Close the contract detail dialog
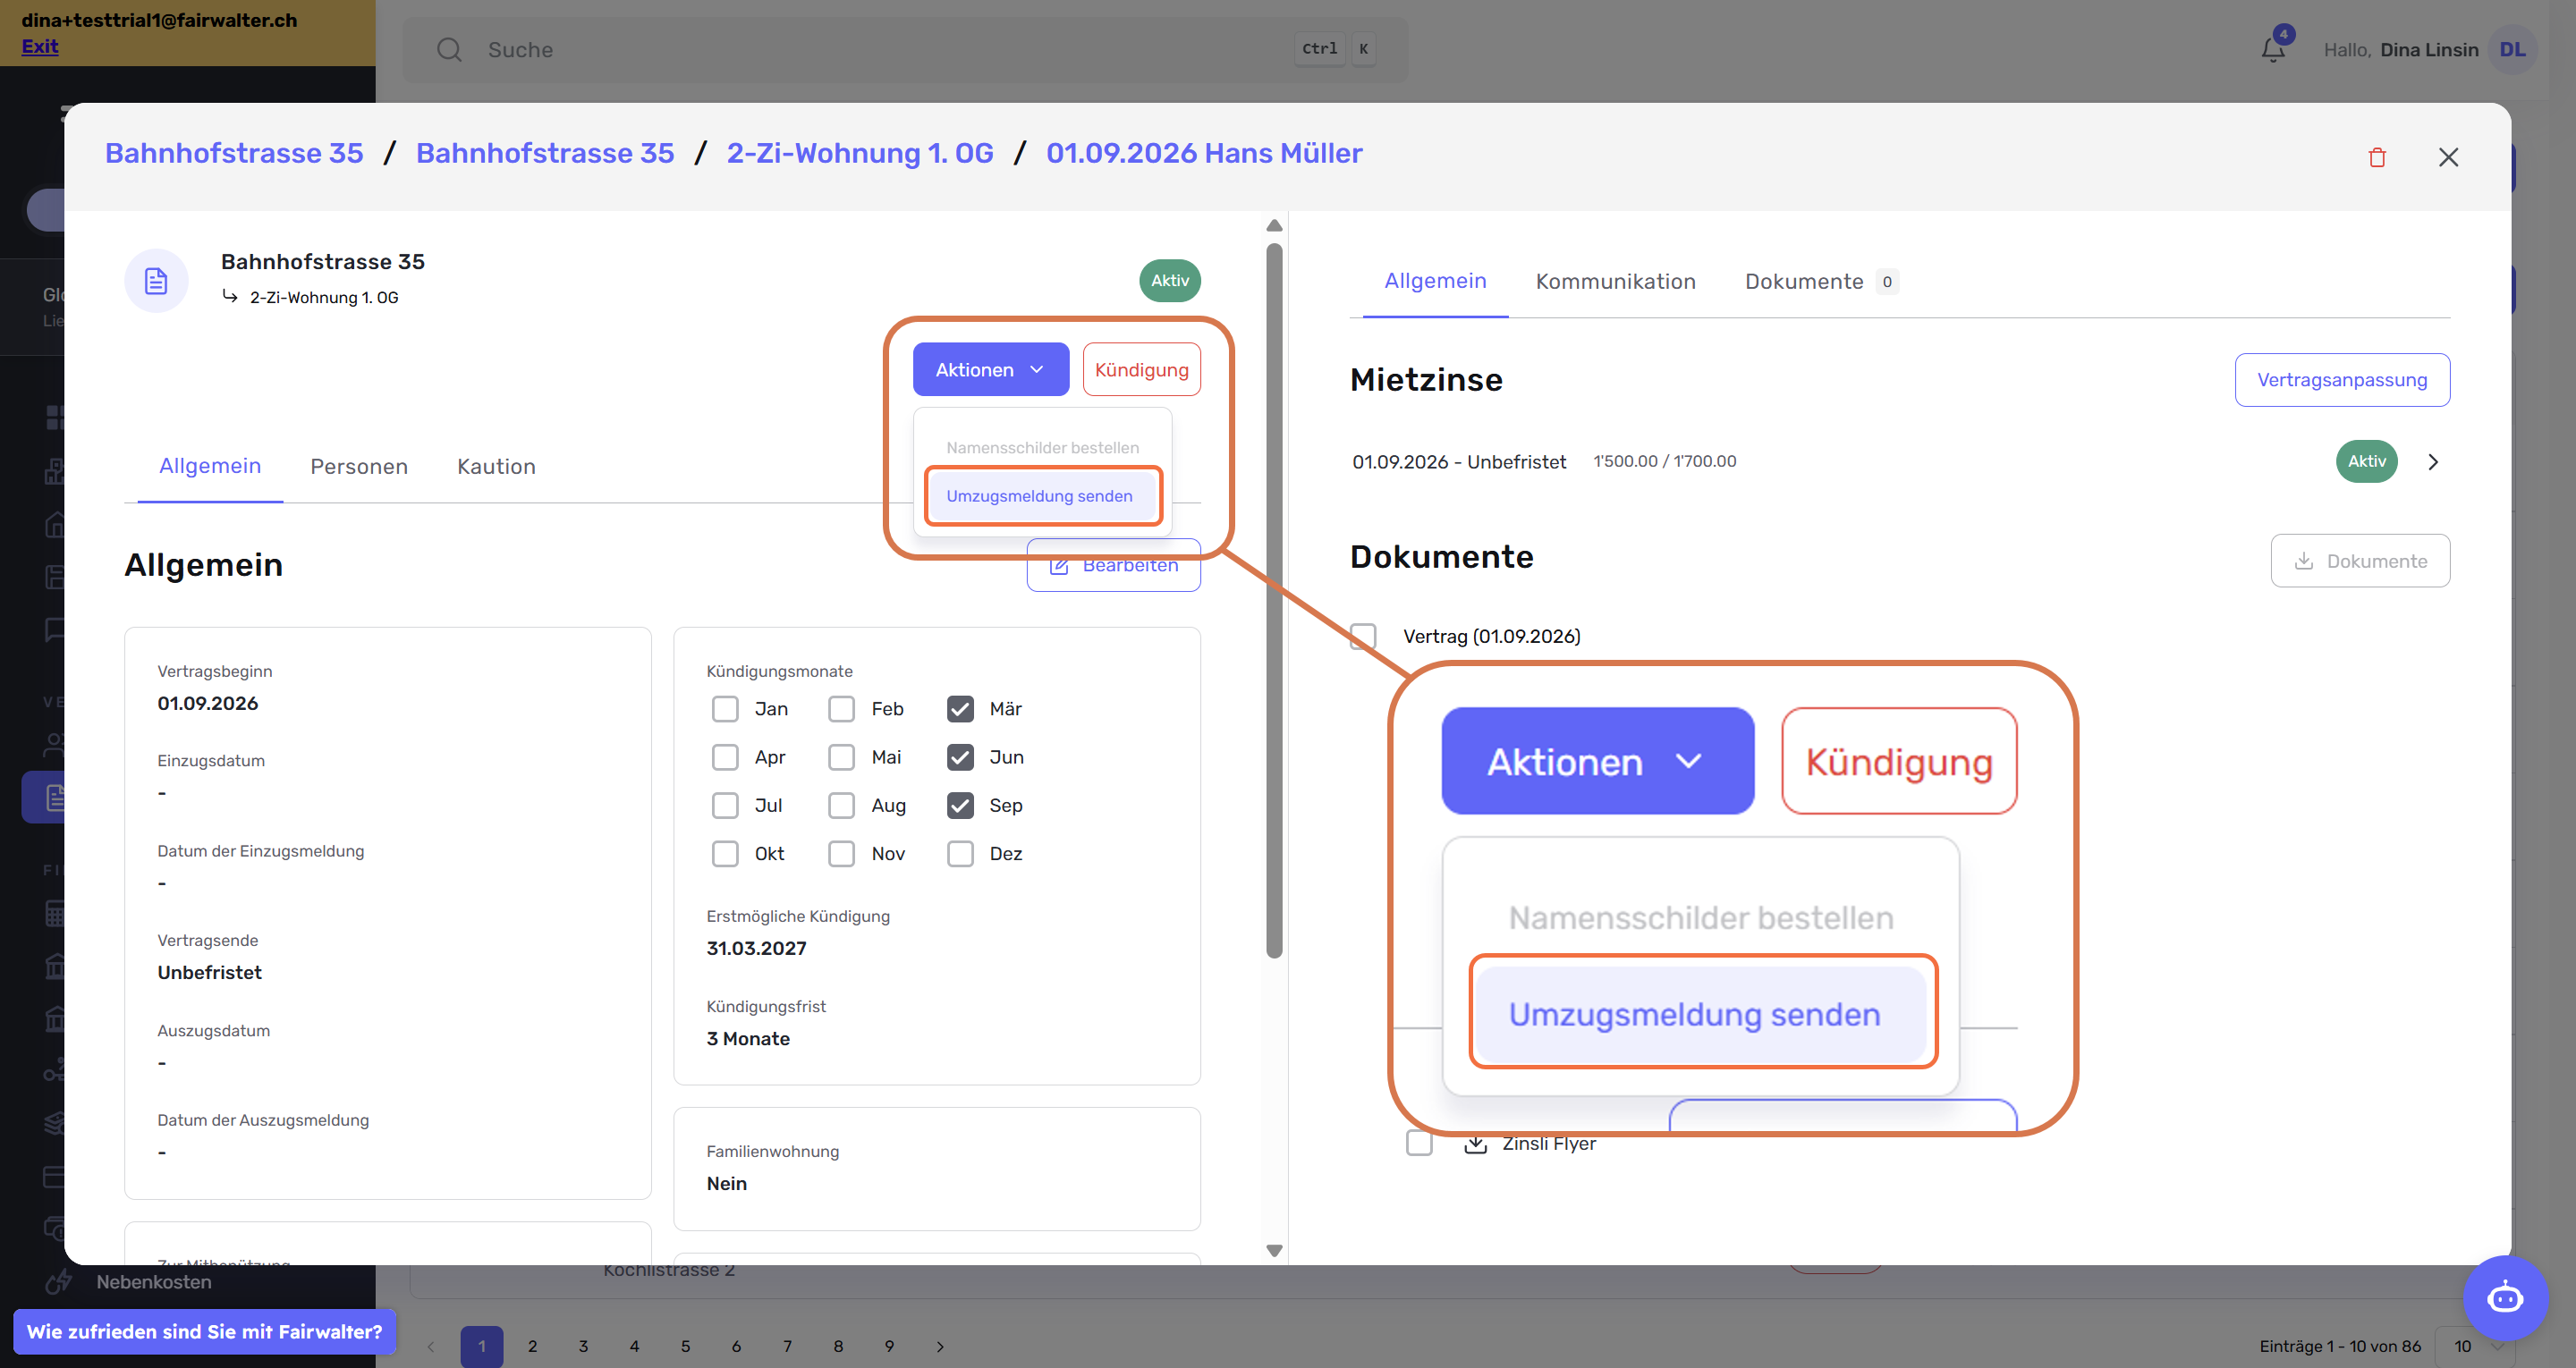Screen dimensions: 2576x1368 click(x=2448, y=157)
